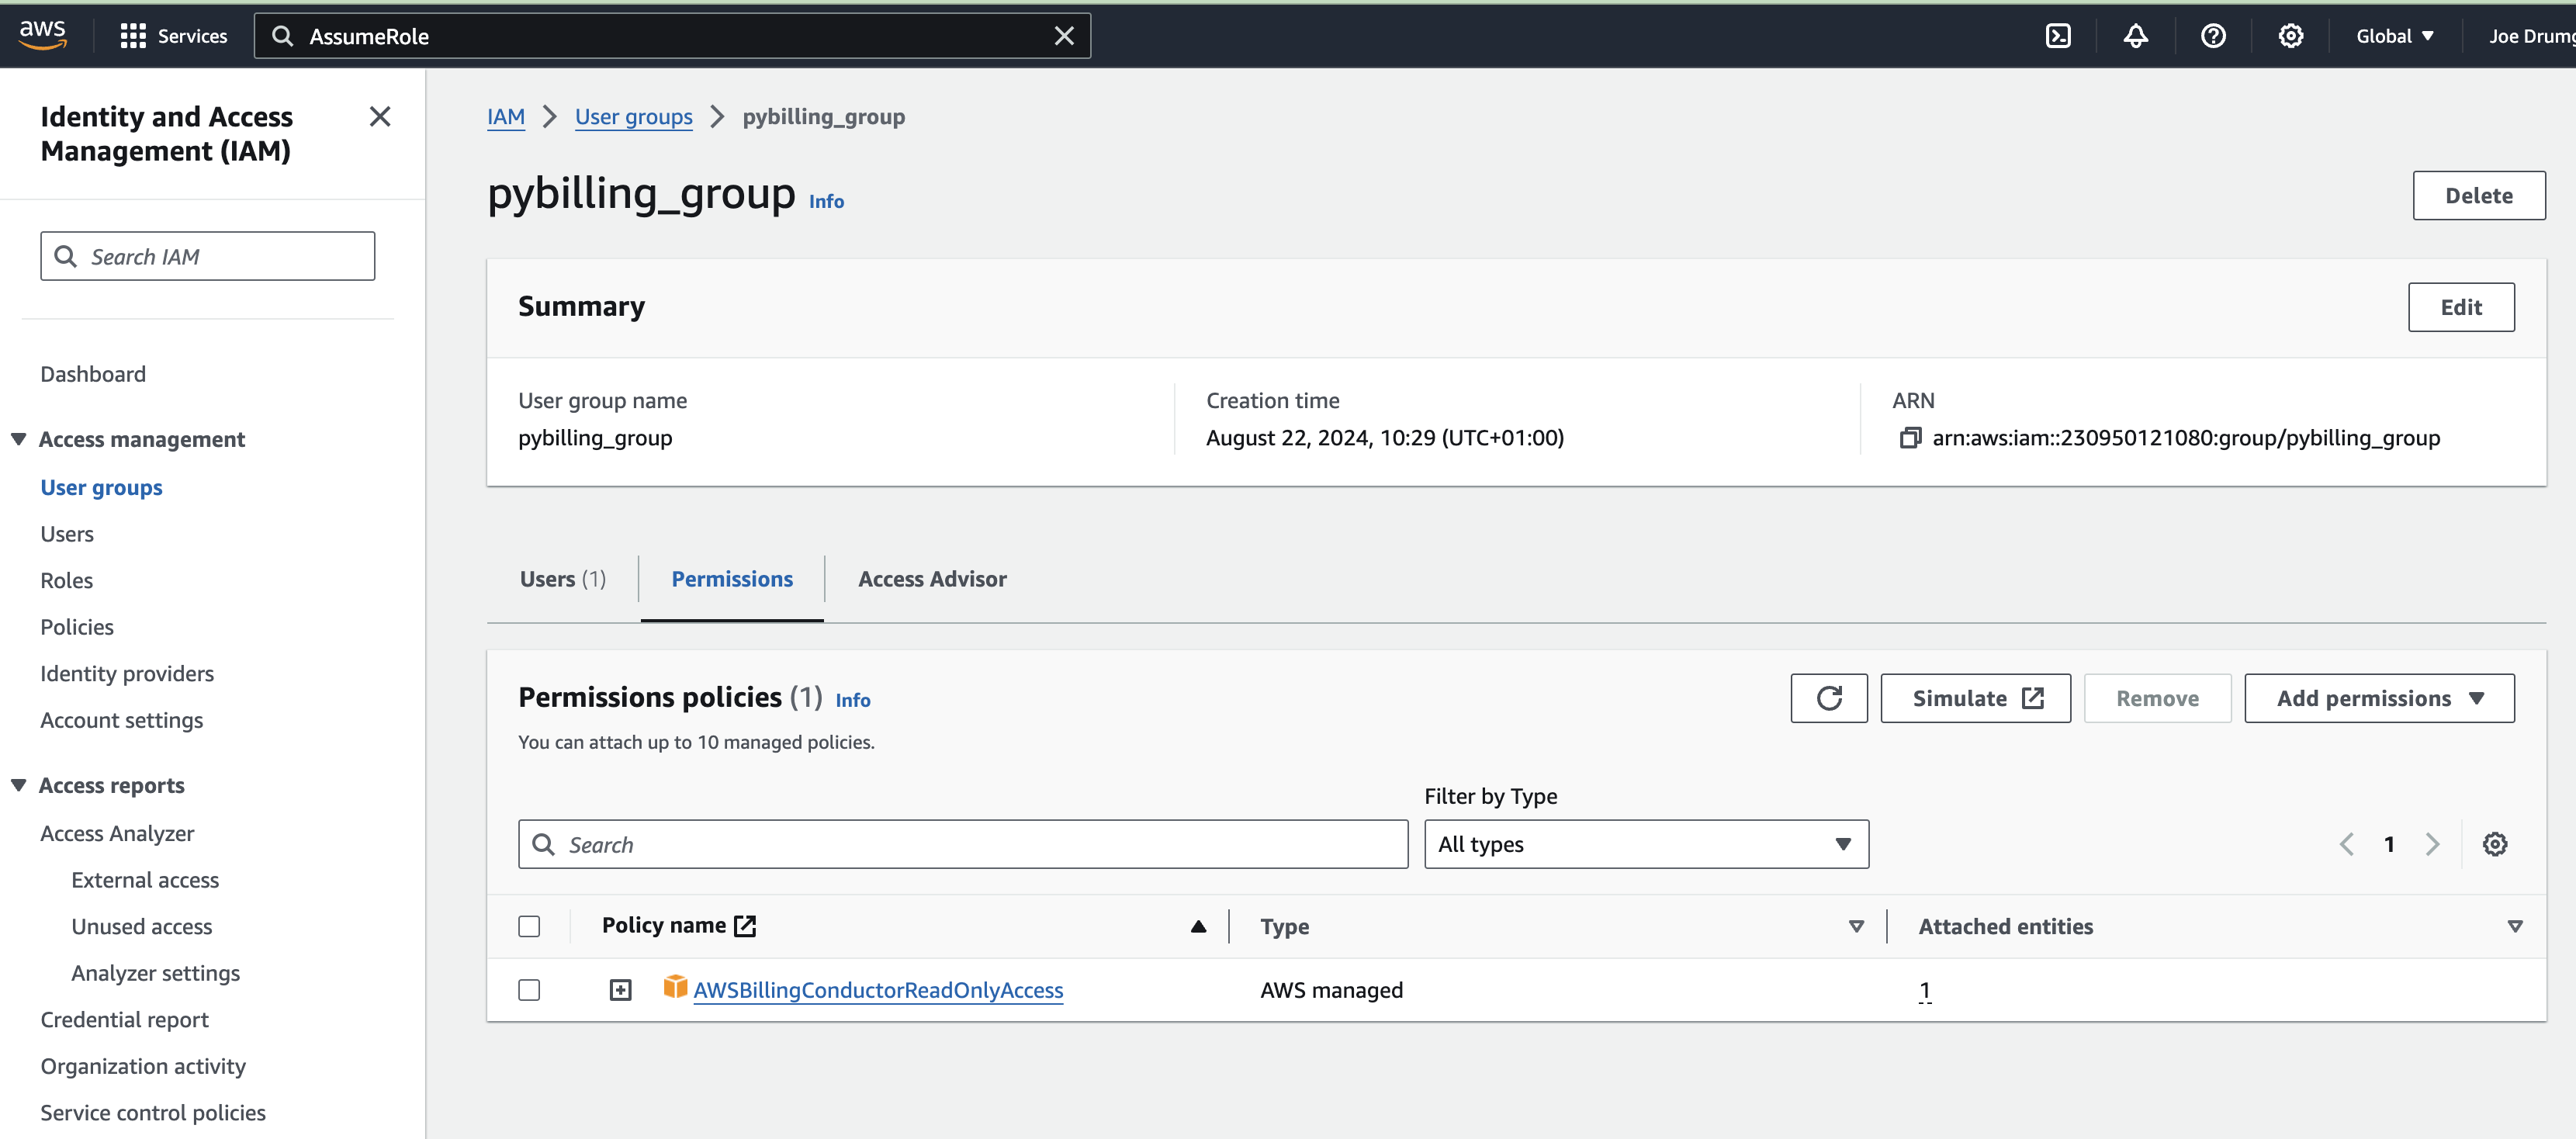
Task: Collapse the Access reports section
Action: point(19,785)
